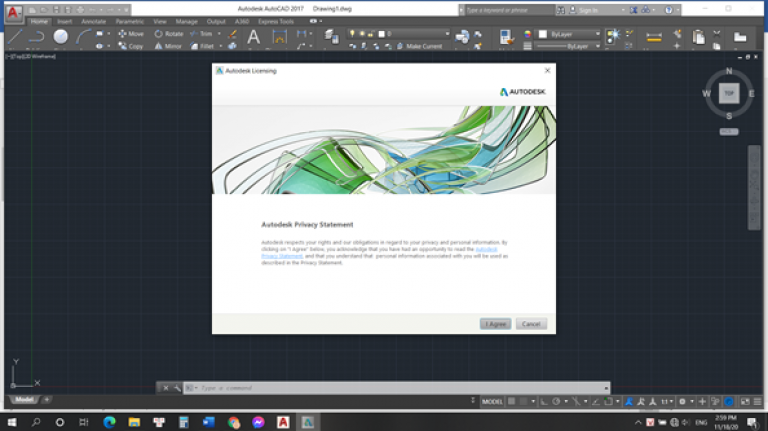
Task: Select the Line tool in ribbon
Action: [x=15, y=36]
